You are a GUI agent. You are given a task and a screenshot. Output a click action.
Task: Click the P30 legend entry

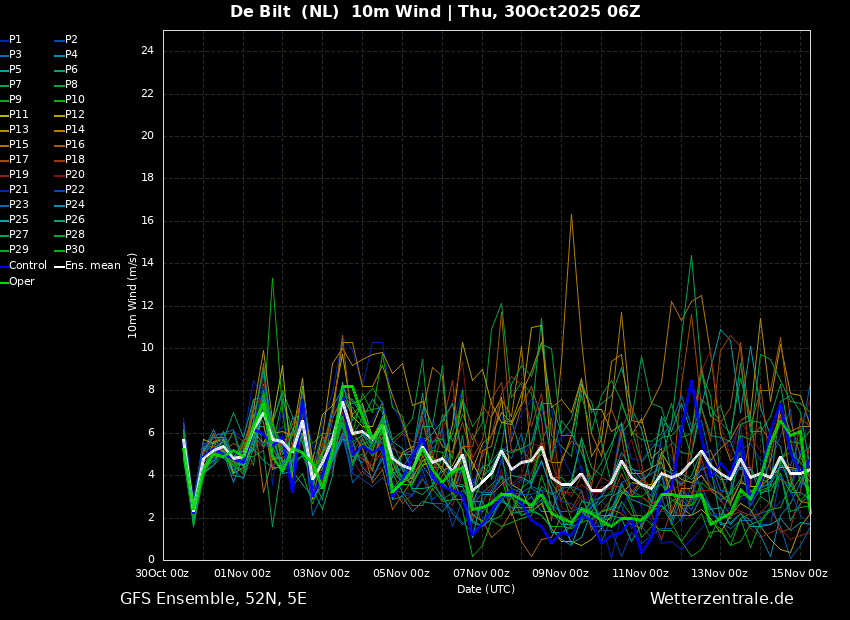(x=70, y=250)
